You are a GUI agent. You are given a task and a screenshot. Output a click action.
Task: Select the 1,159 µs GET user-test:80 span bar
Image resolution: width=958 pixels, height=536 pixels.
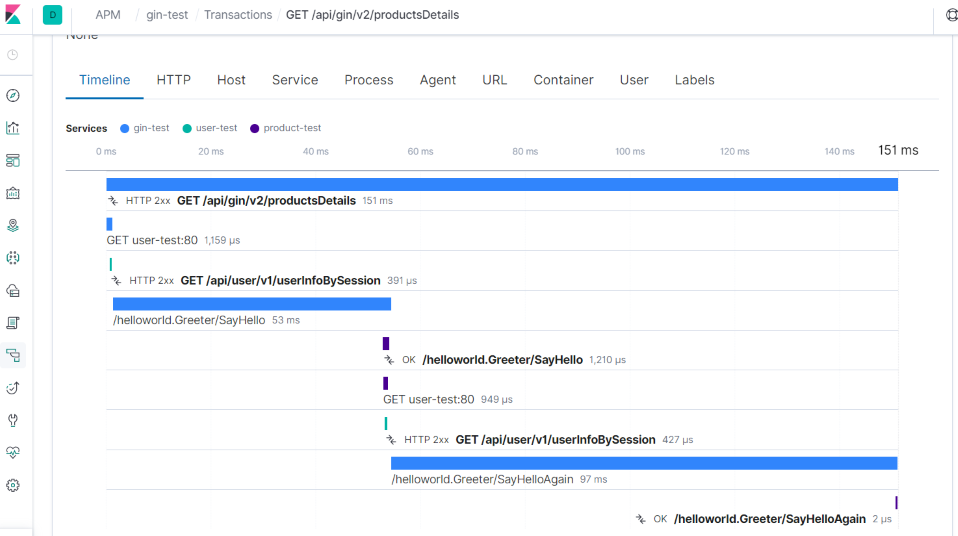[109, 224]
